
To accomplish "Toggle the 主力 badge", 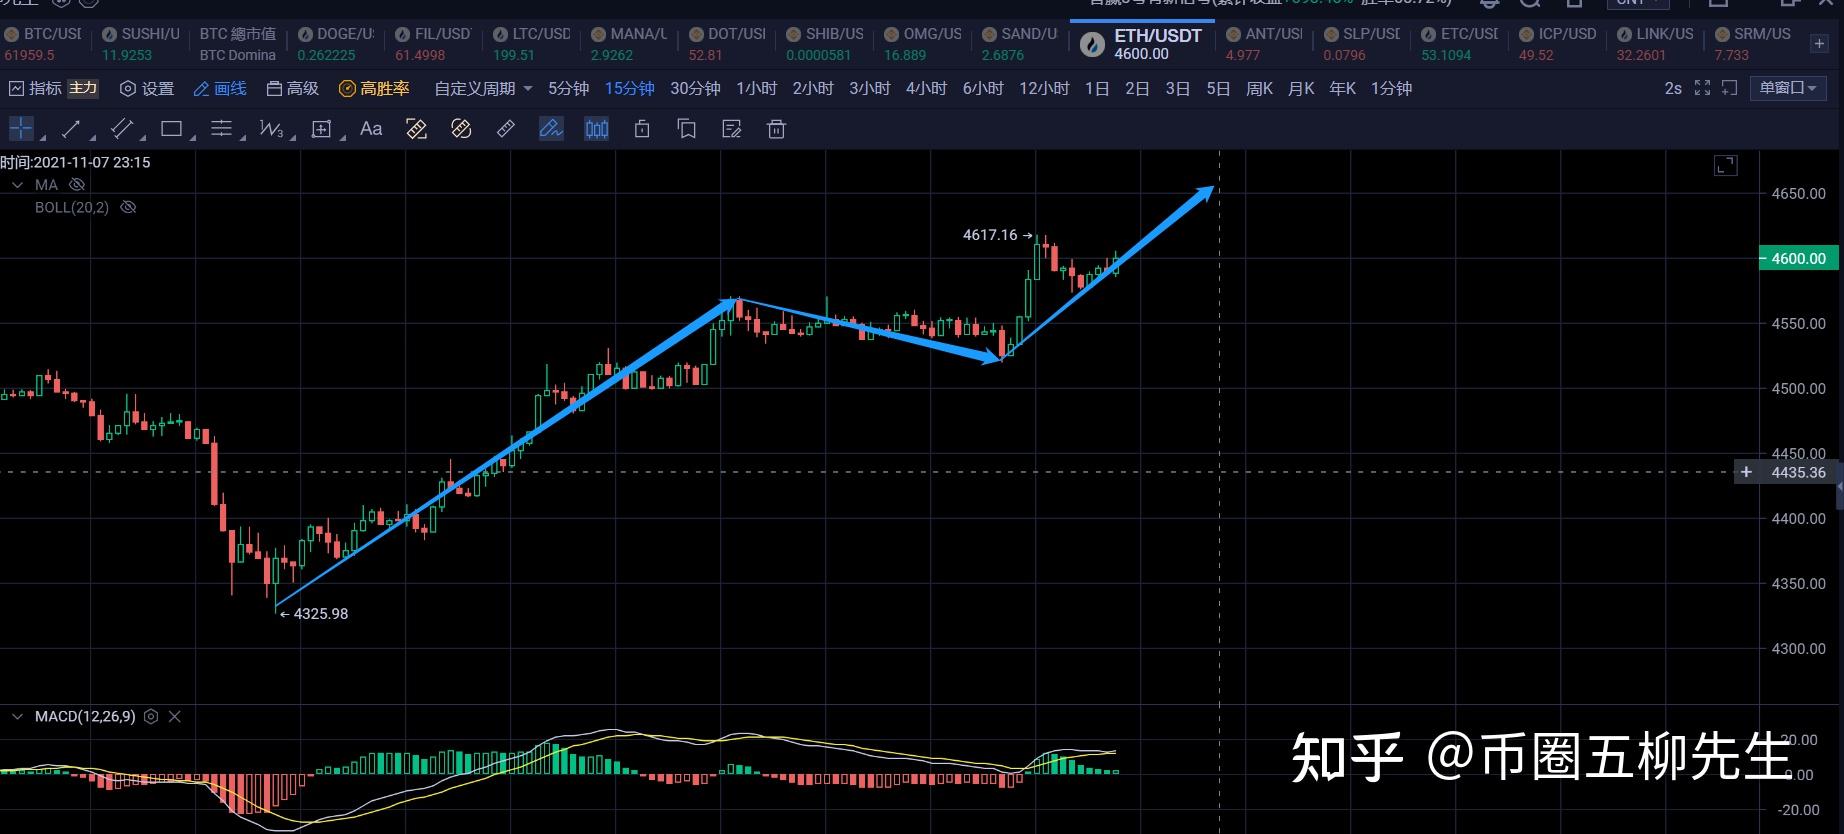I will (83, 88).
